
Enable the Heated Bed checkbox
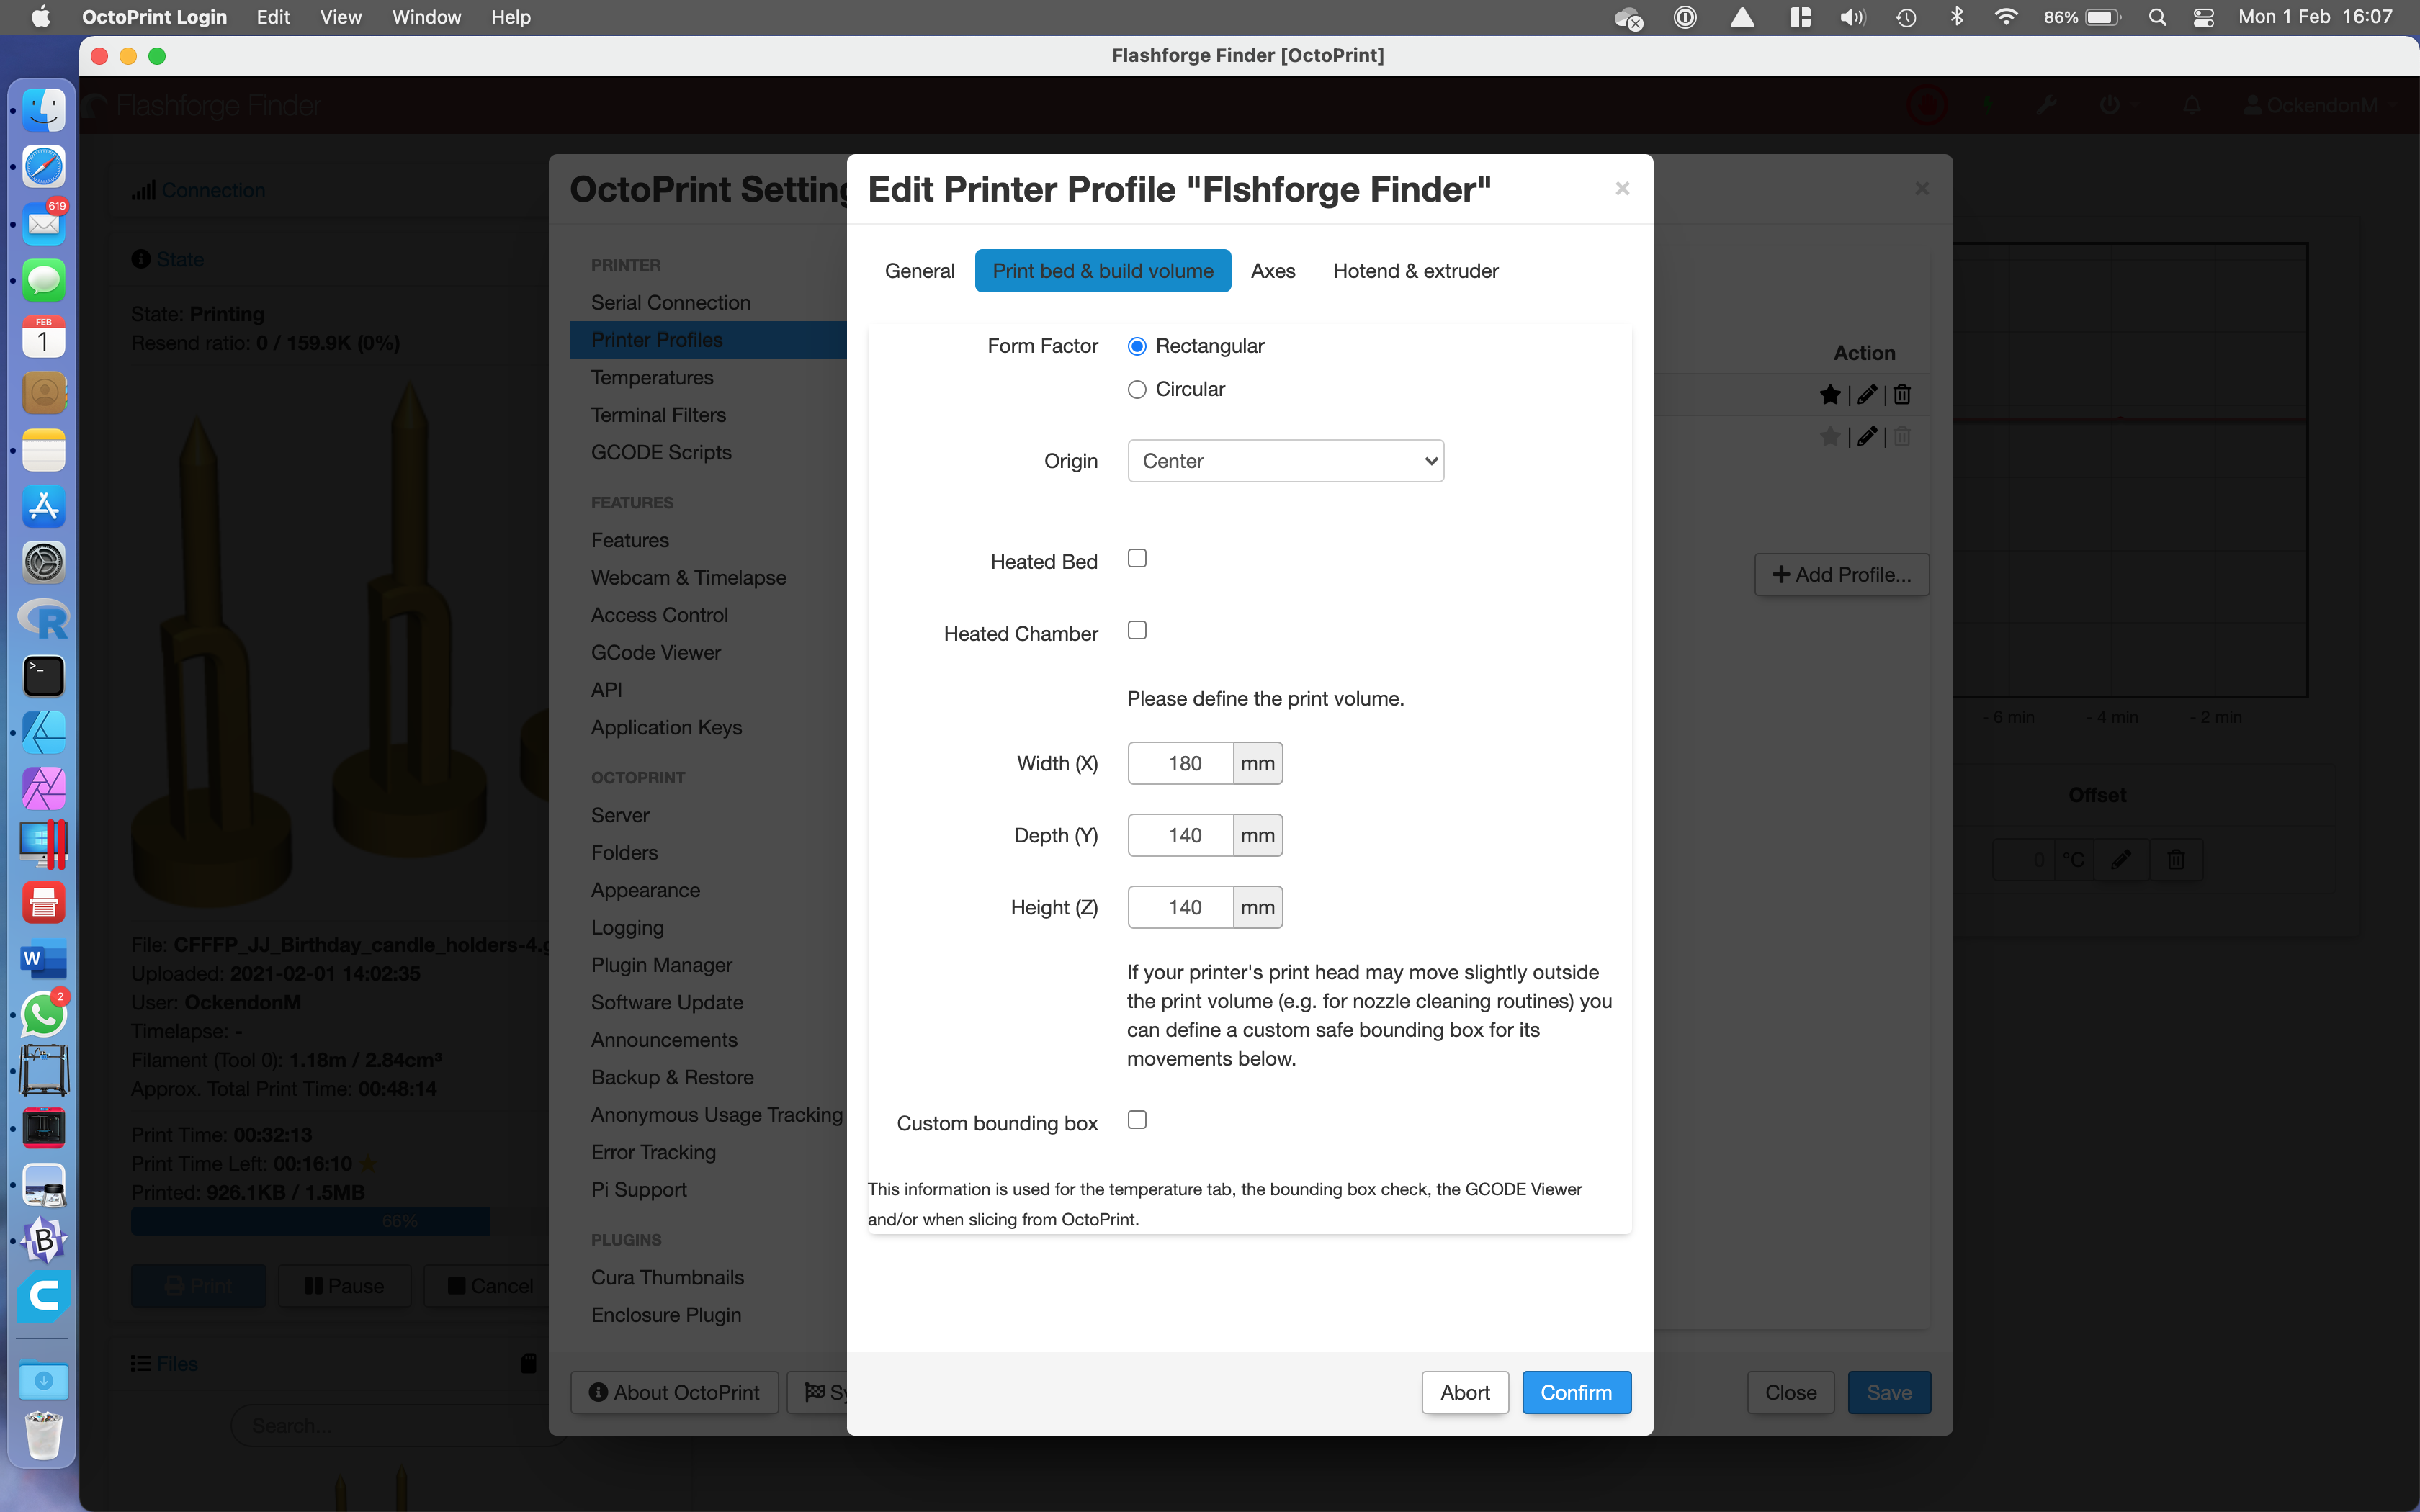1137,558
